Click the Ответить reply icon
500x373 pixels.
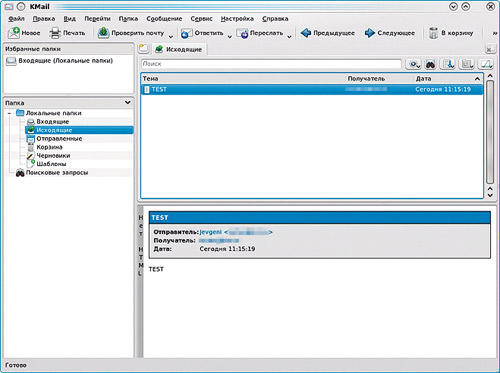pyautogui.click(x=186, y=33)
